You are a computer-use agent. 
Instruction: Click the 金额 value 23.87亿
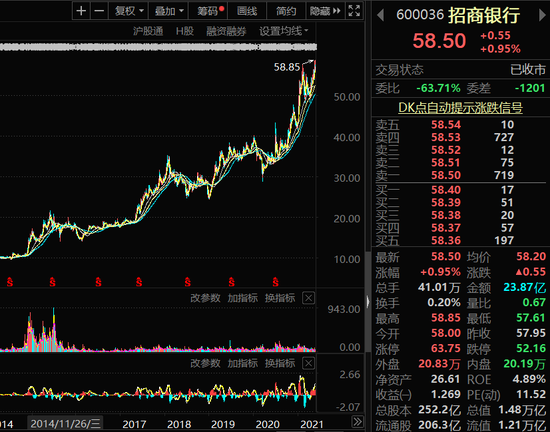[x=525, y=287]
